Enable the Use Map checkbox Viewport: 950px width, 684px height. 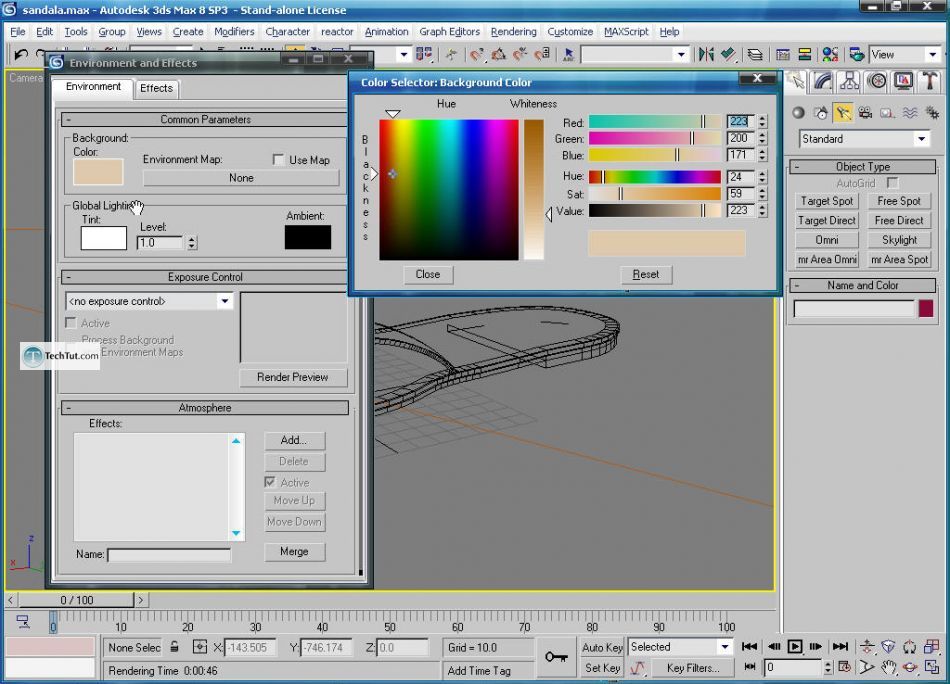(279, 160)
